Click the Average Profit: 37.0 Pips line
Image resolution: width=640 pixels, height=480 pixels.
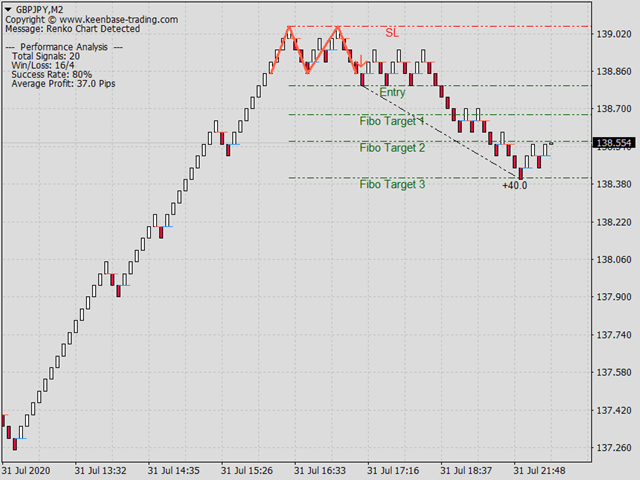coord(63,84)
